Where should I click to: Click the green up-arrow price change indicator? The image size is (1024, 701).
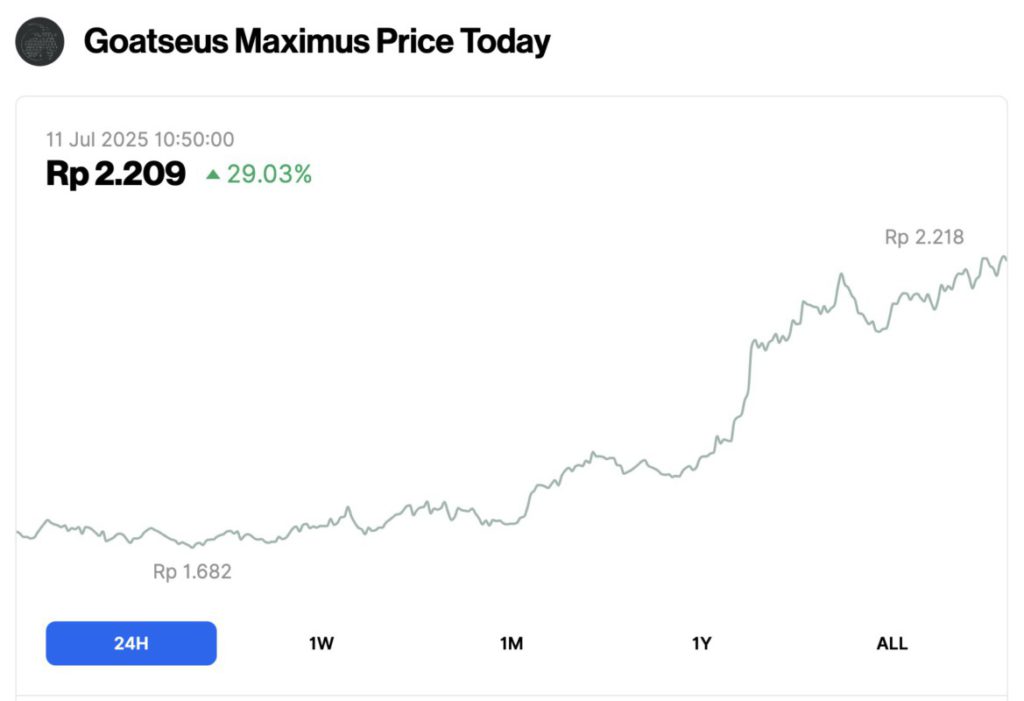[x=212, y=174]
